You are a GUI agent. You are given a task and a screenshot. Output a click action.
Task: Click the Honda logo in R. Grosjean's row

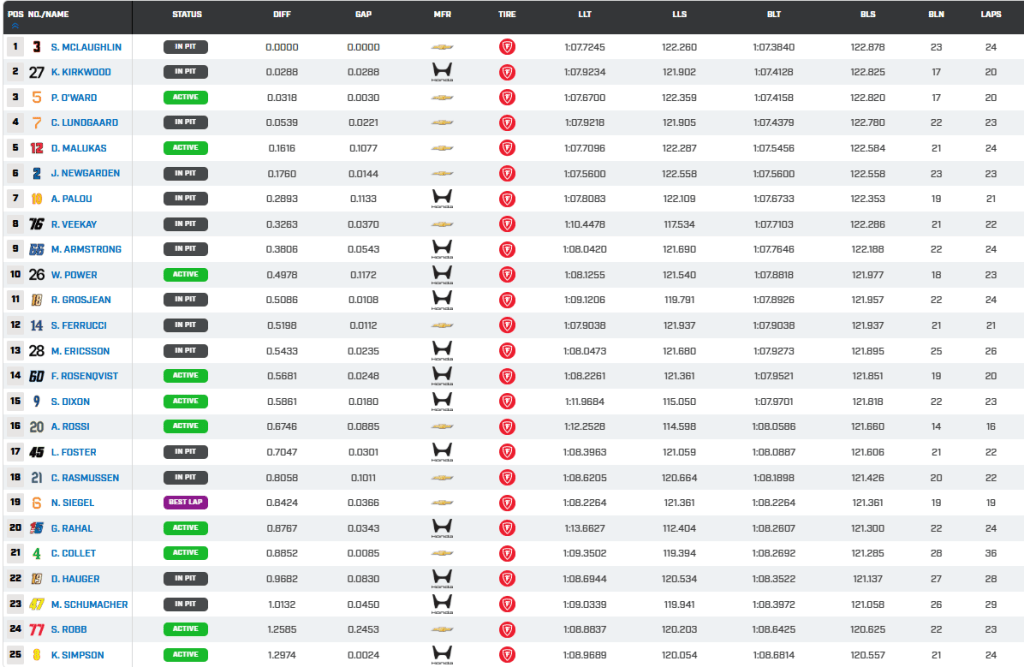[x=442, y=300]
